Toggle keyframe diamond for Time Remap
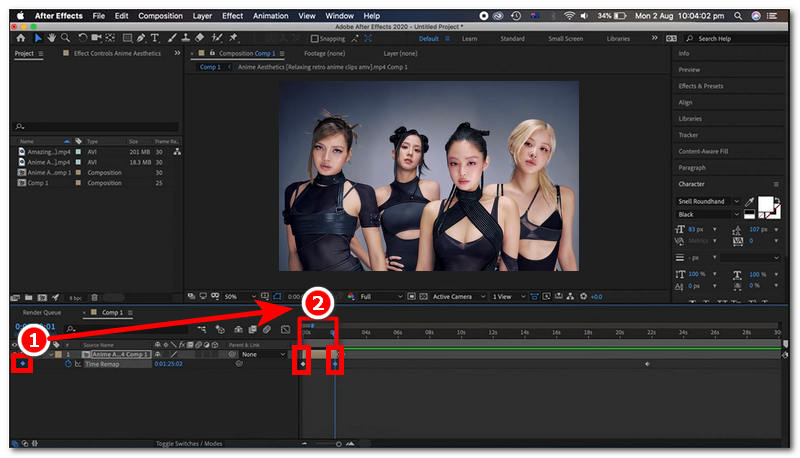 pyautogui.click(x=22, y=364)
